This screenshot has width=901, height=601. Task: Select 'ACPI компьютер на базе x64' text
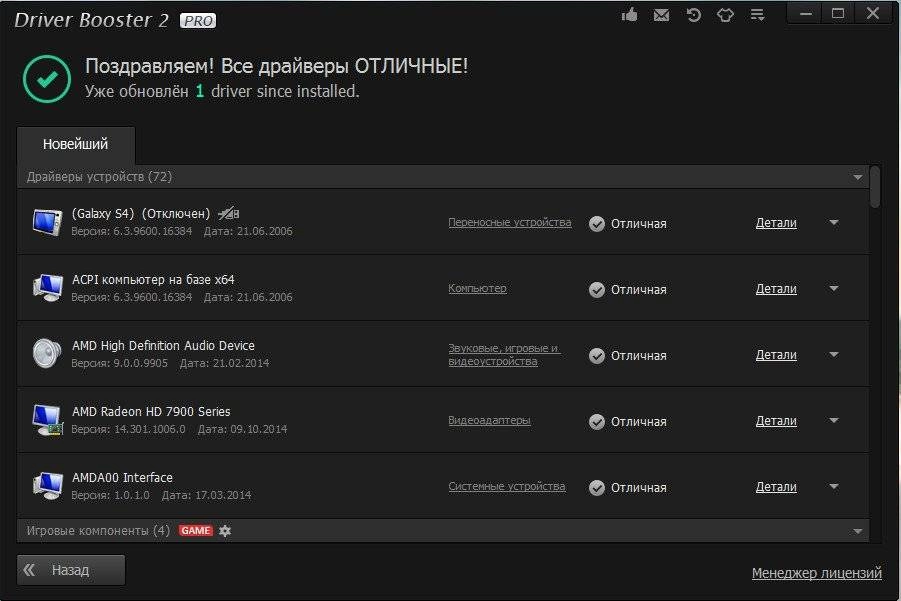(x=153, y=280)
